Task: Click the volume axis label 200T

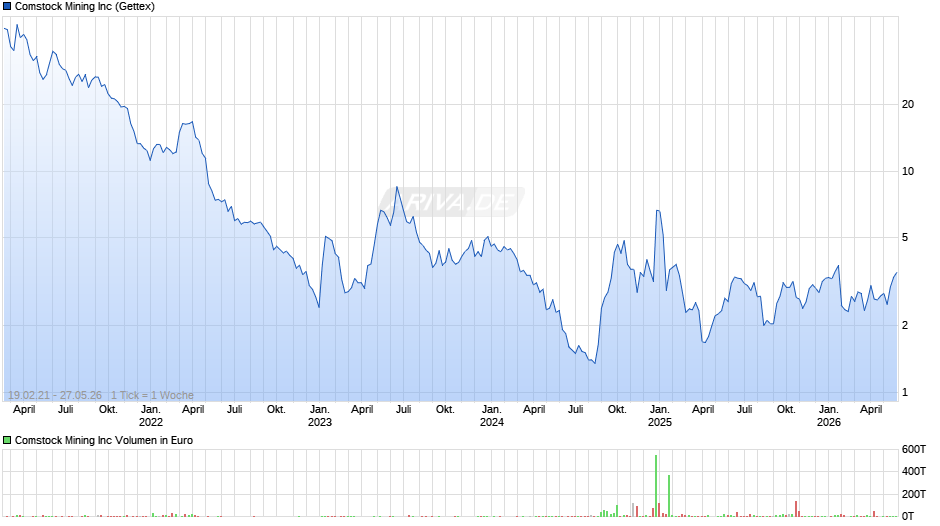Action: (x=914, y=494)
